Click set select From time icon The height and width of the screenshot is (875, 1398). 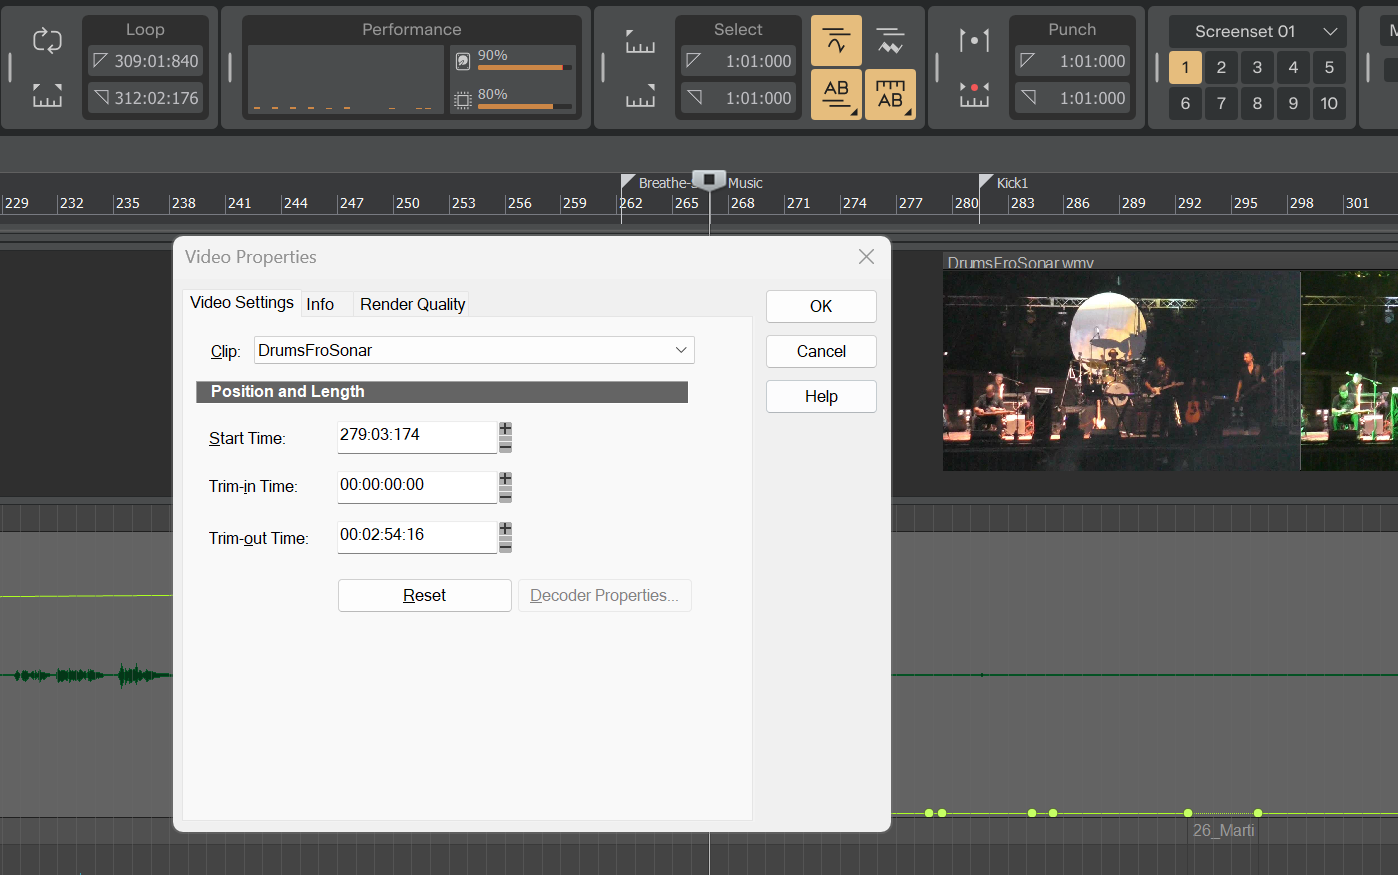point(640,41)
